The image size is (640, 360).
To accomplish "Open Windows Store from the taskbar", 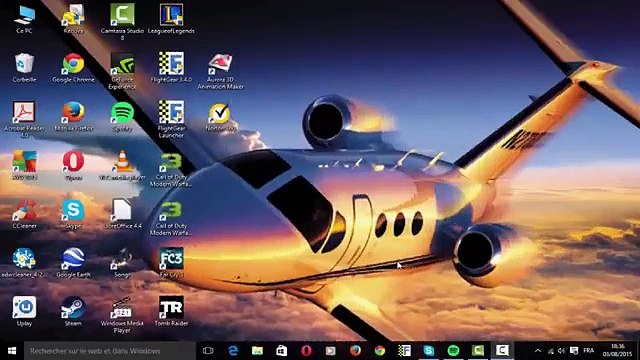I will [282, 351].
